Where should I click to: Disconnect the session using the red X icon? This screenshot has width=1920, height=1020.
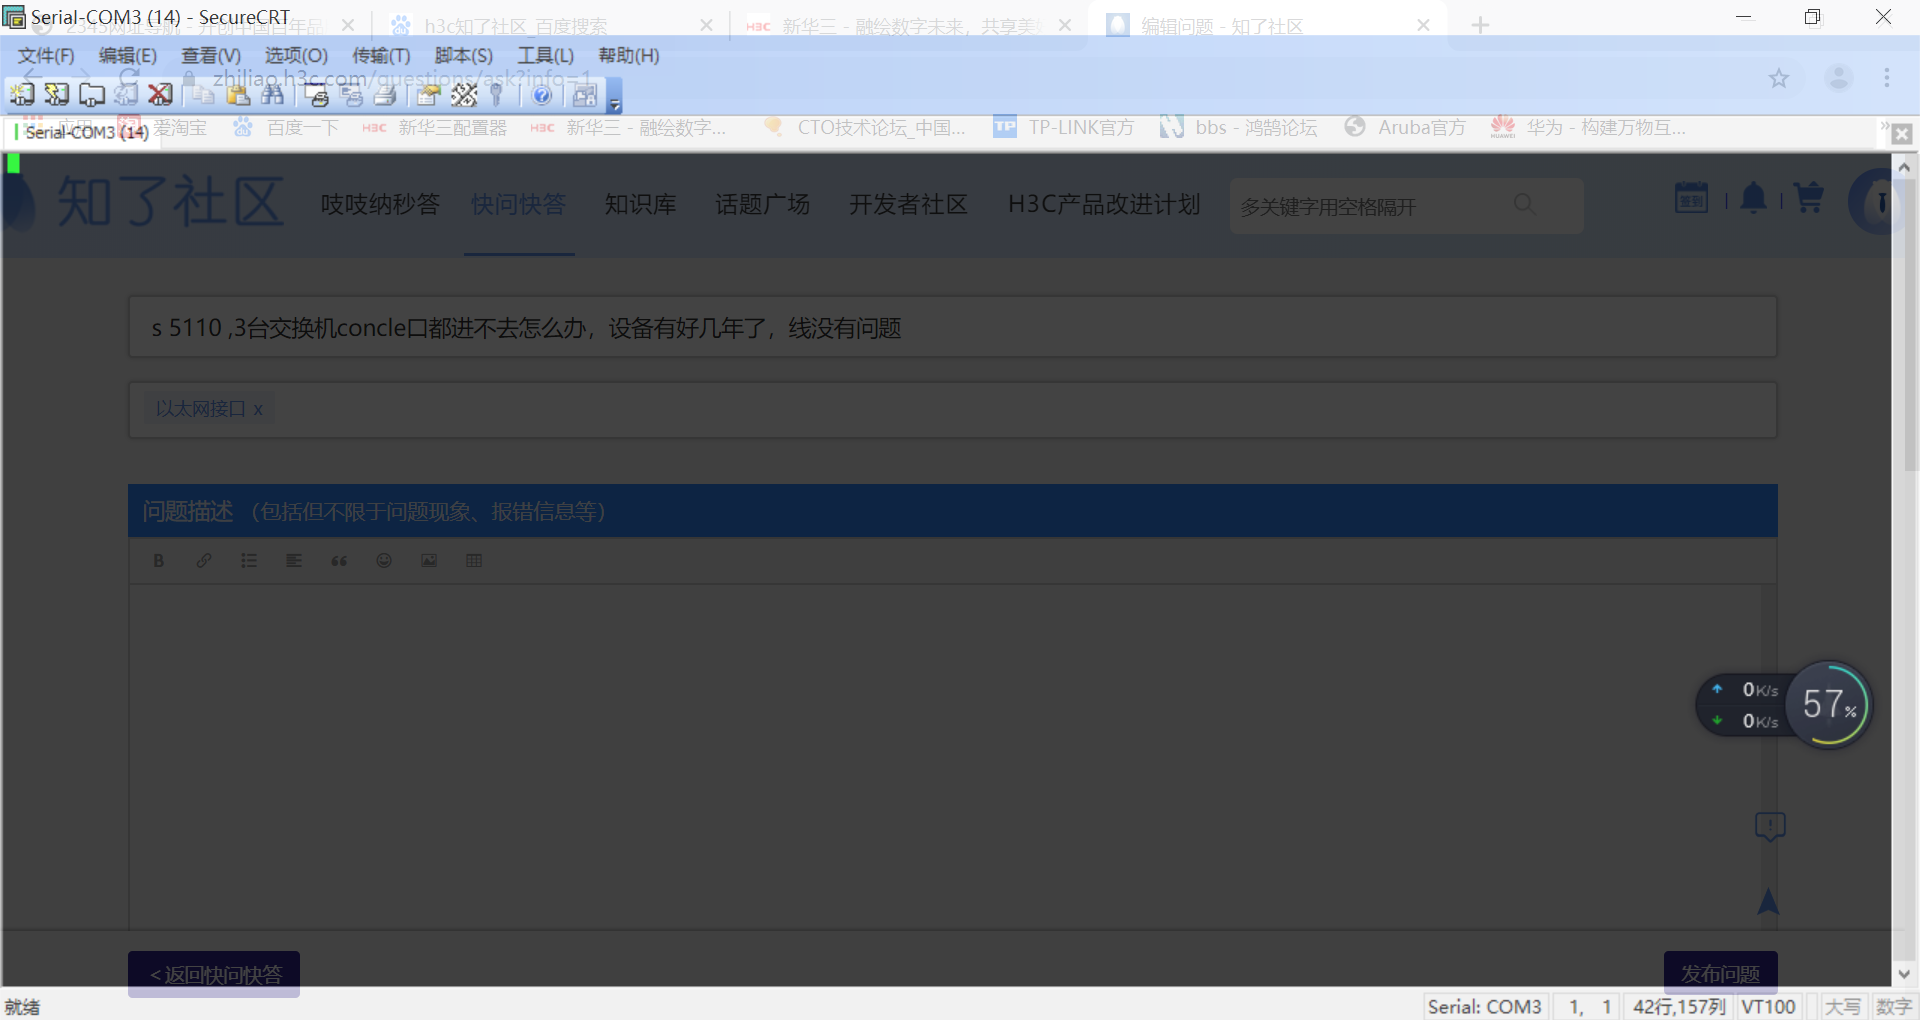tap(160, 95)
